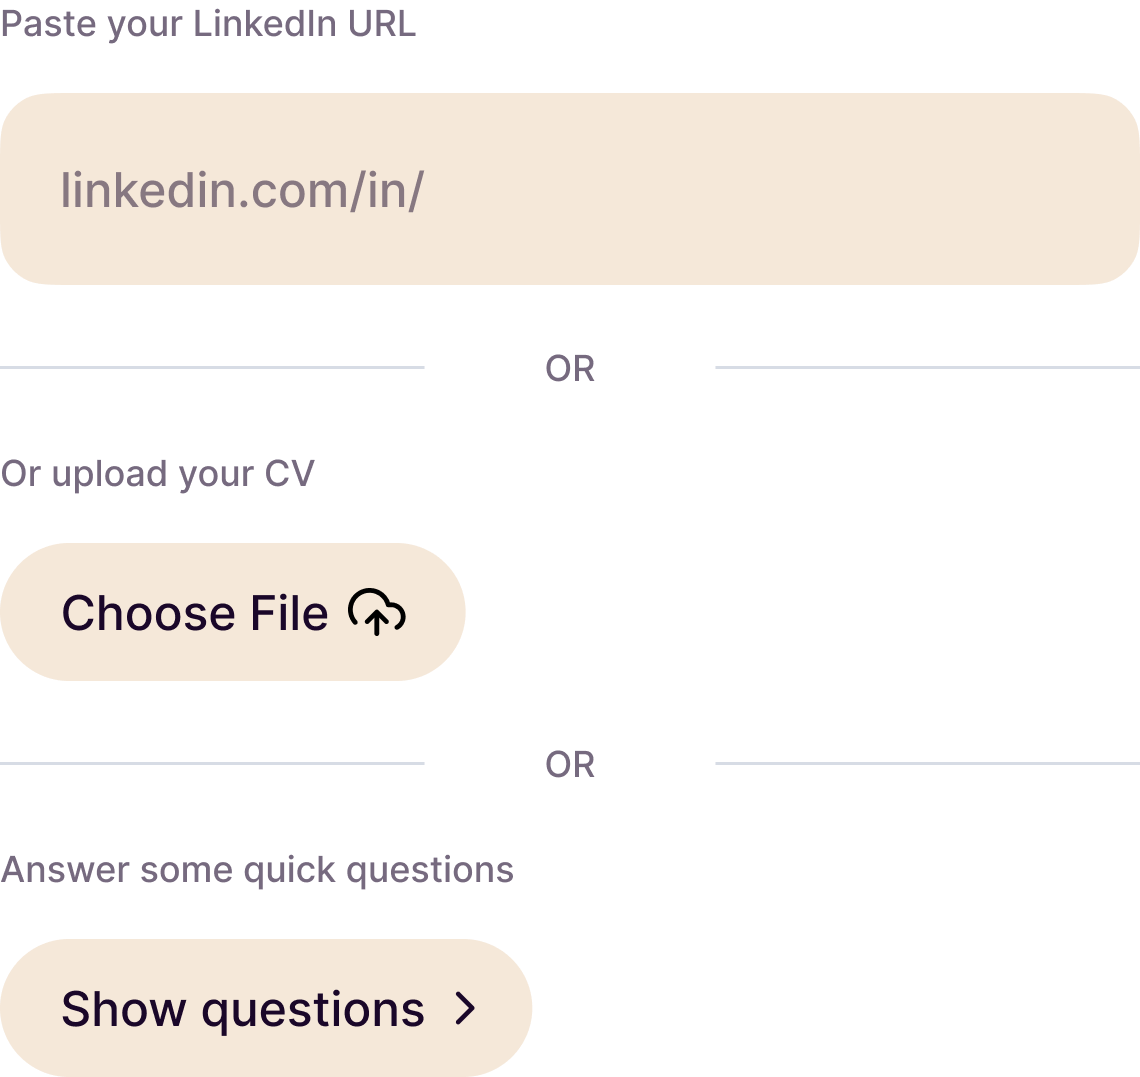
Task: Click the right chevron beside Show questions
Action: [465, 1009]
